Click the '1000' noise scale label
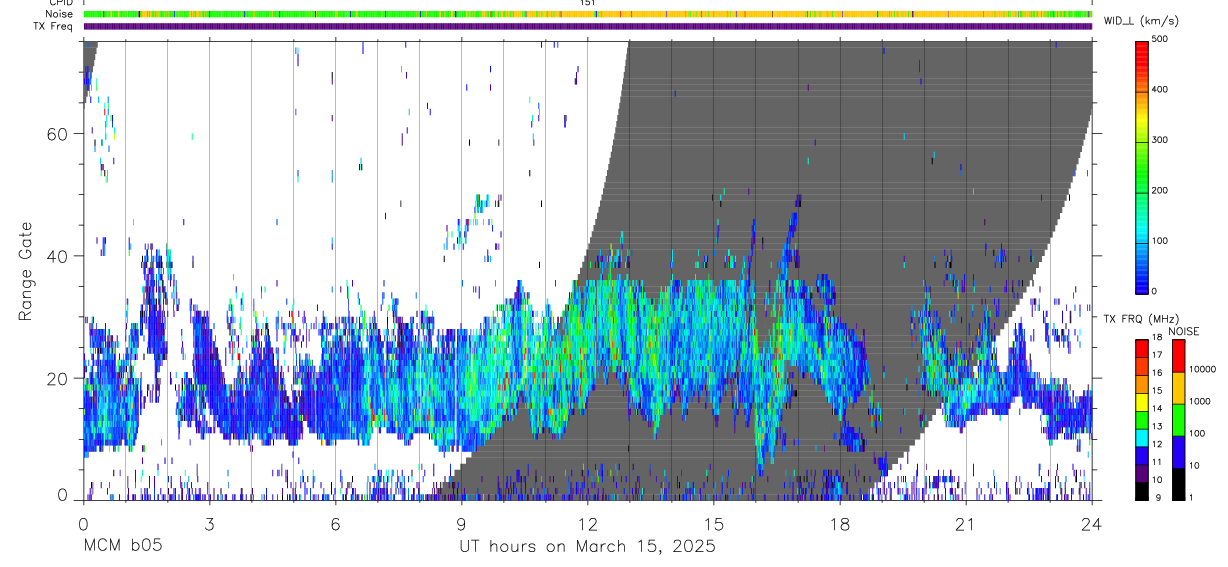The height and width of the screenshot is (567, 1228). pos(1200,402)
